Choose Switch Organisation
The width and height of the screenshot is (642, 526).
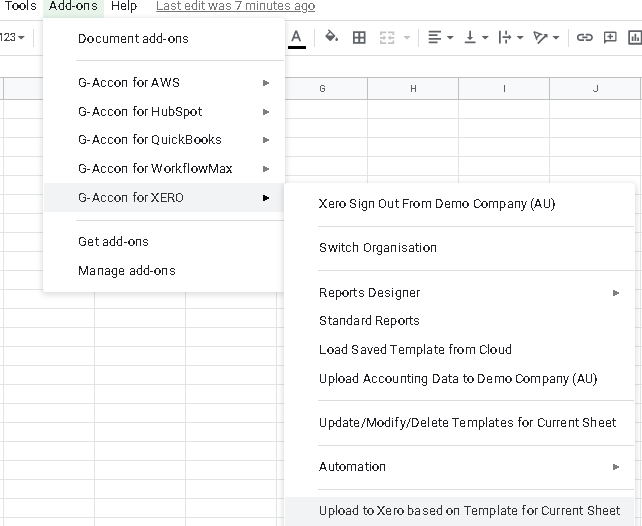(459, 248)
